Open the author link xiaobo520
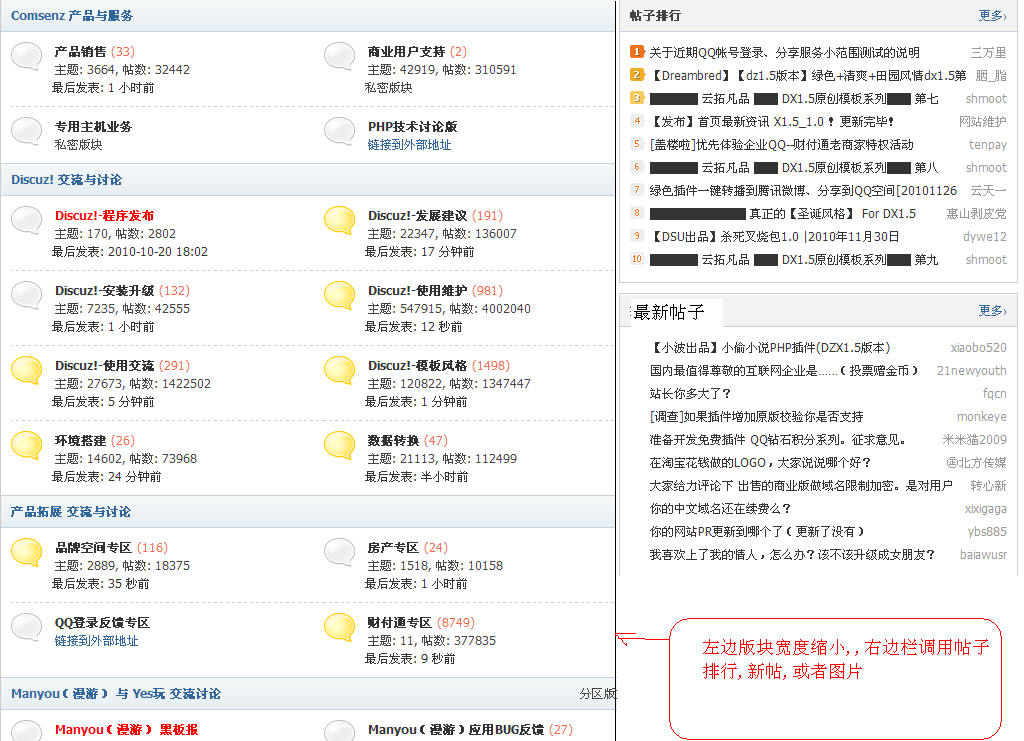The height and width of the screenshot is (741, 1024). [978, 348]
